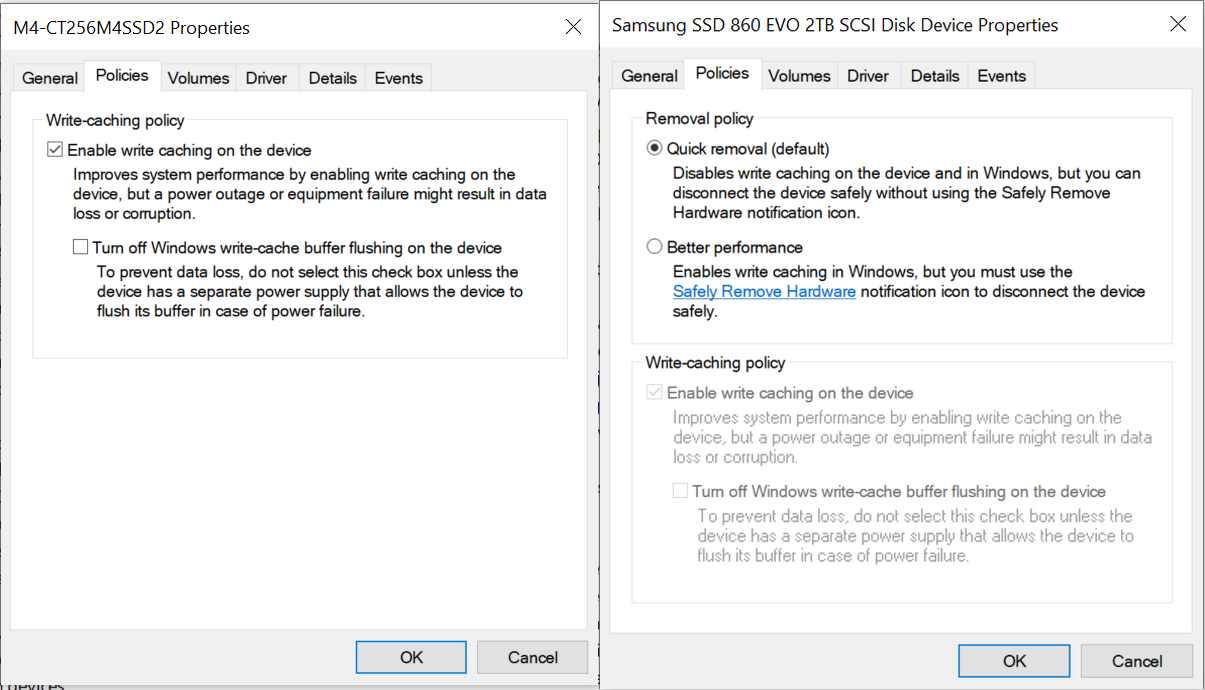Select Policies tab in Samsung SSD Properties

(722, 74)
